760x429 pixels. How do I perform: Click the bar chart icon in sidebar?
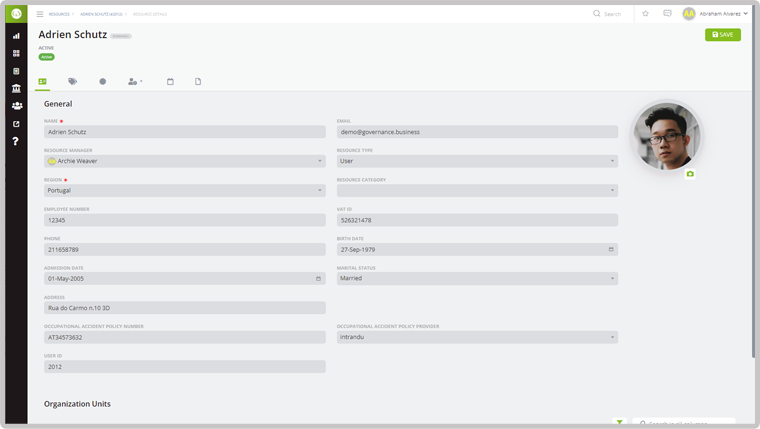[x=16, y=36]
